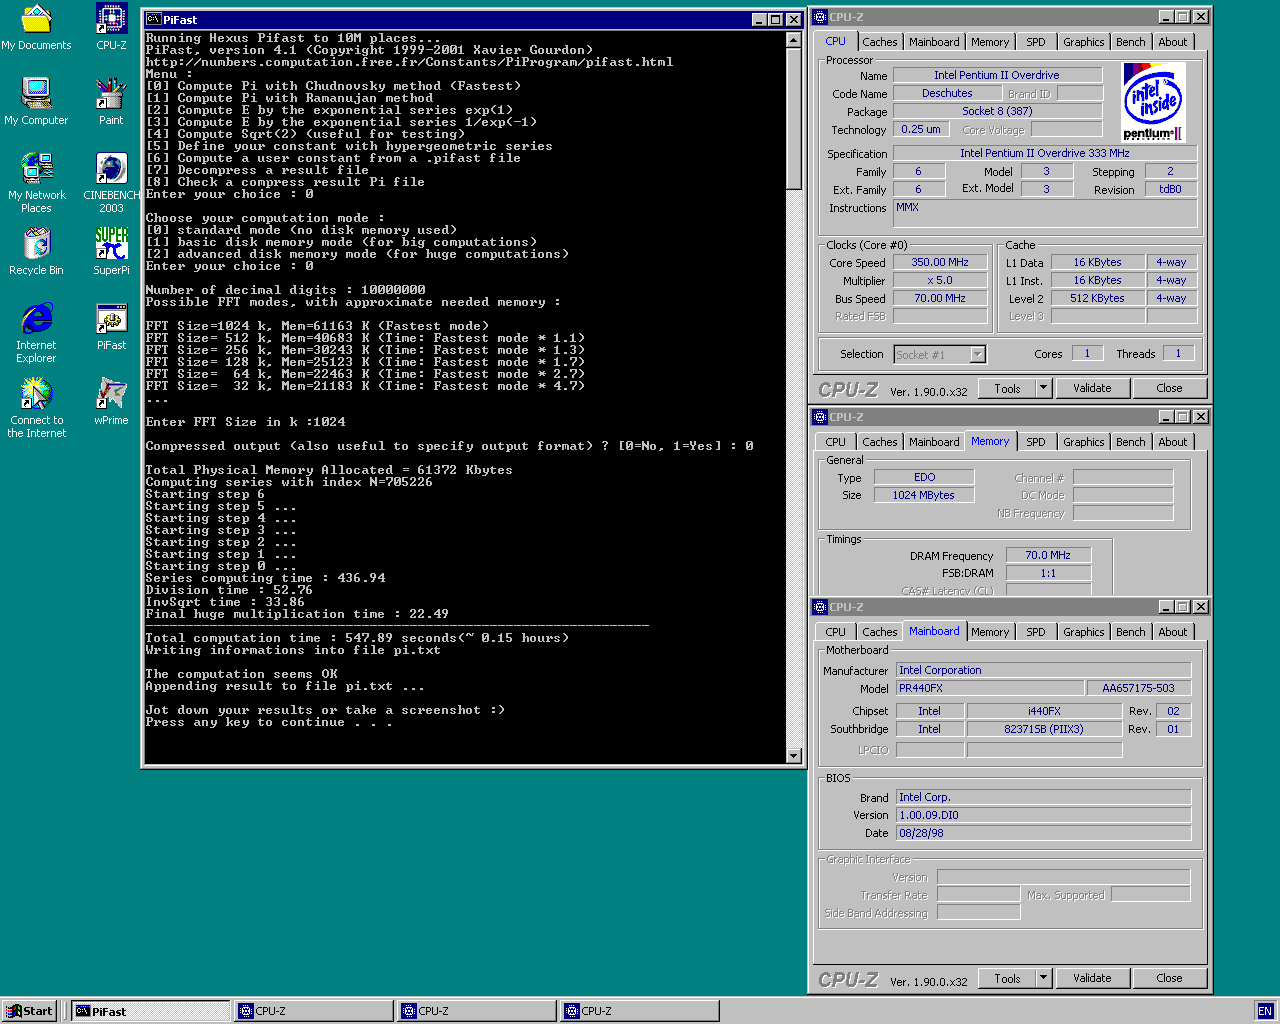Click the Core Speed 350.00 MHz value
Screen dimensions: 1280x1024
940,262
